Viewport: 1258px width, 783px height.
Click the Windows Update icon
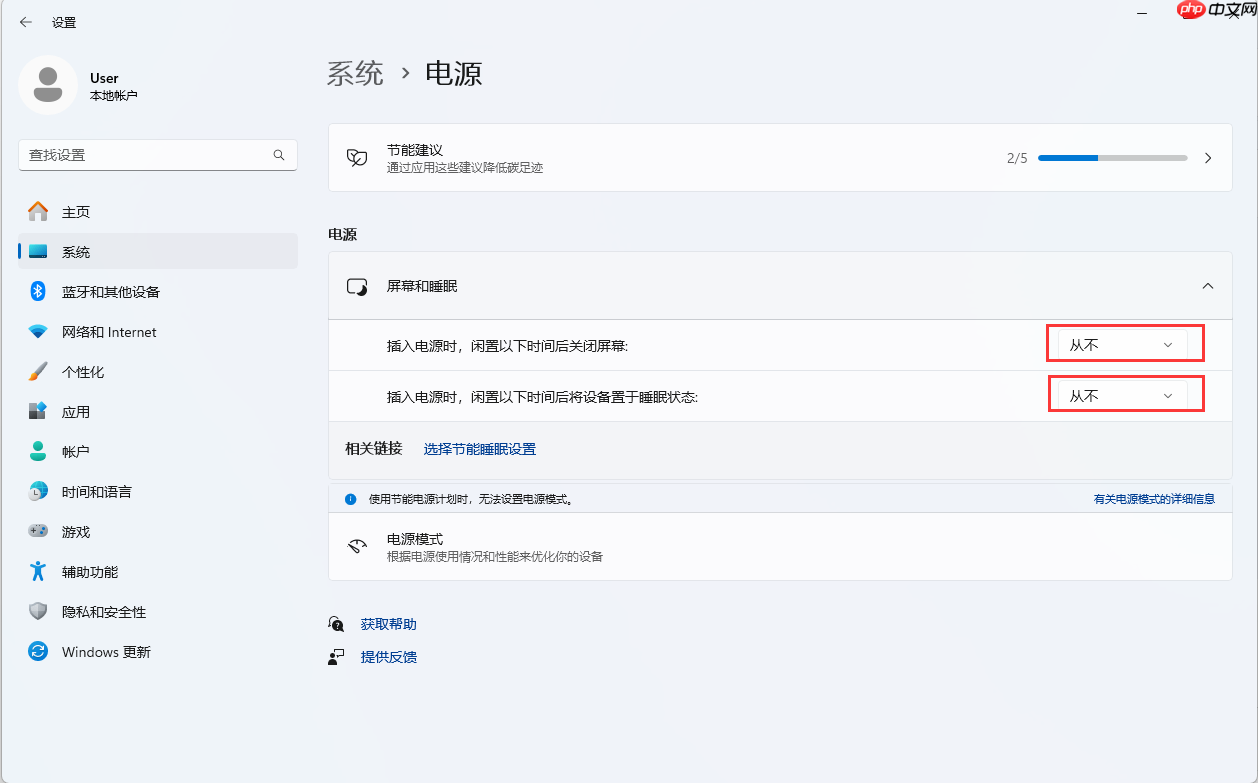click(x=37, y=651)
